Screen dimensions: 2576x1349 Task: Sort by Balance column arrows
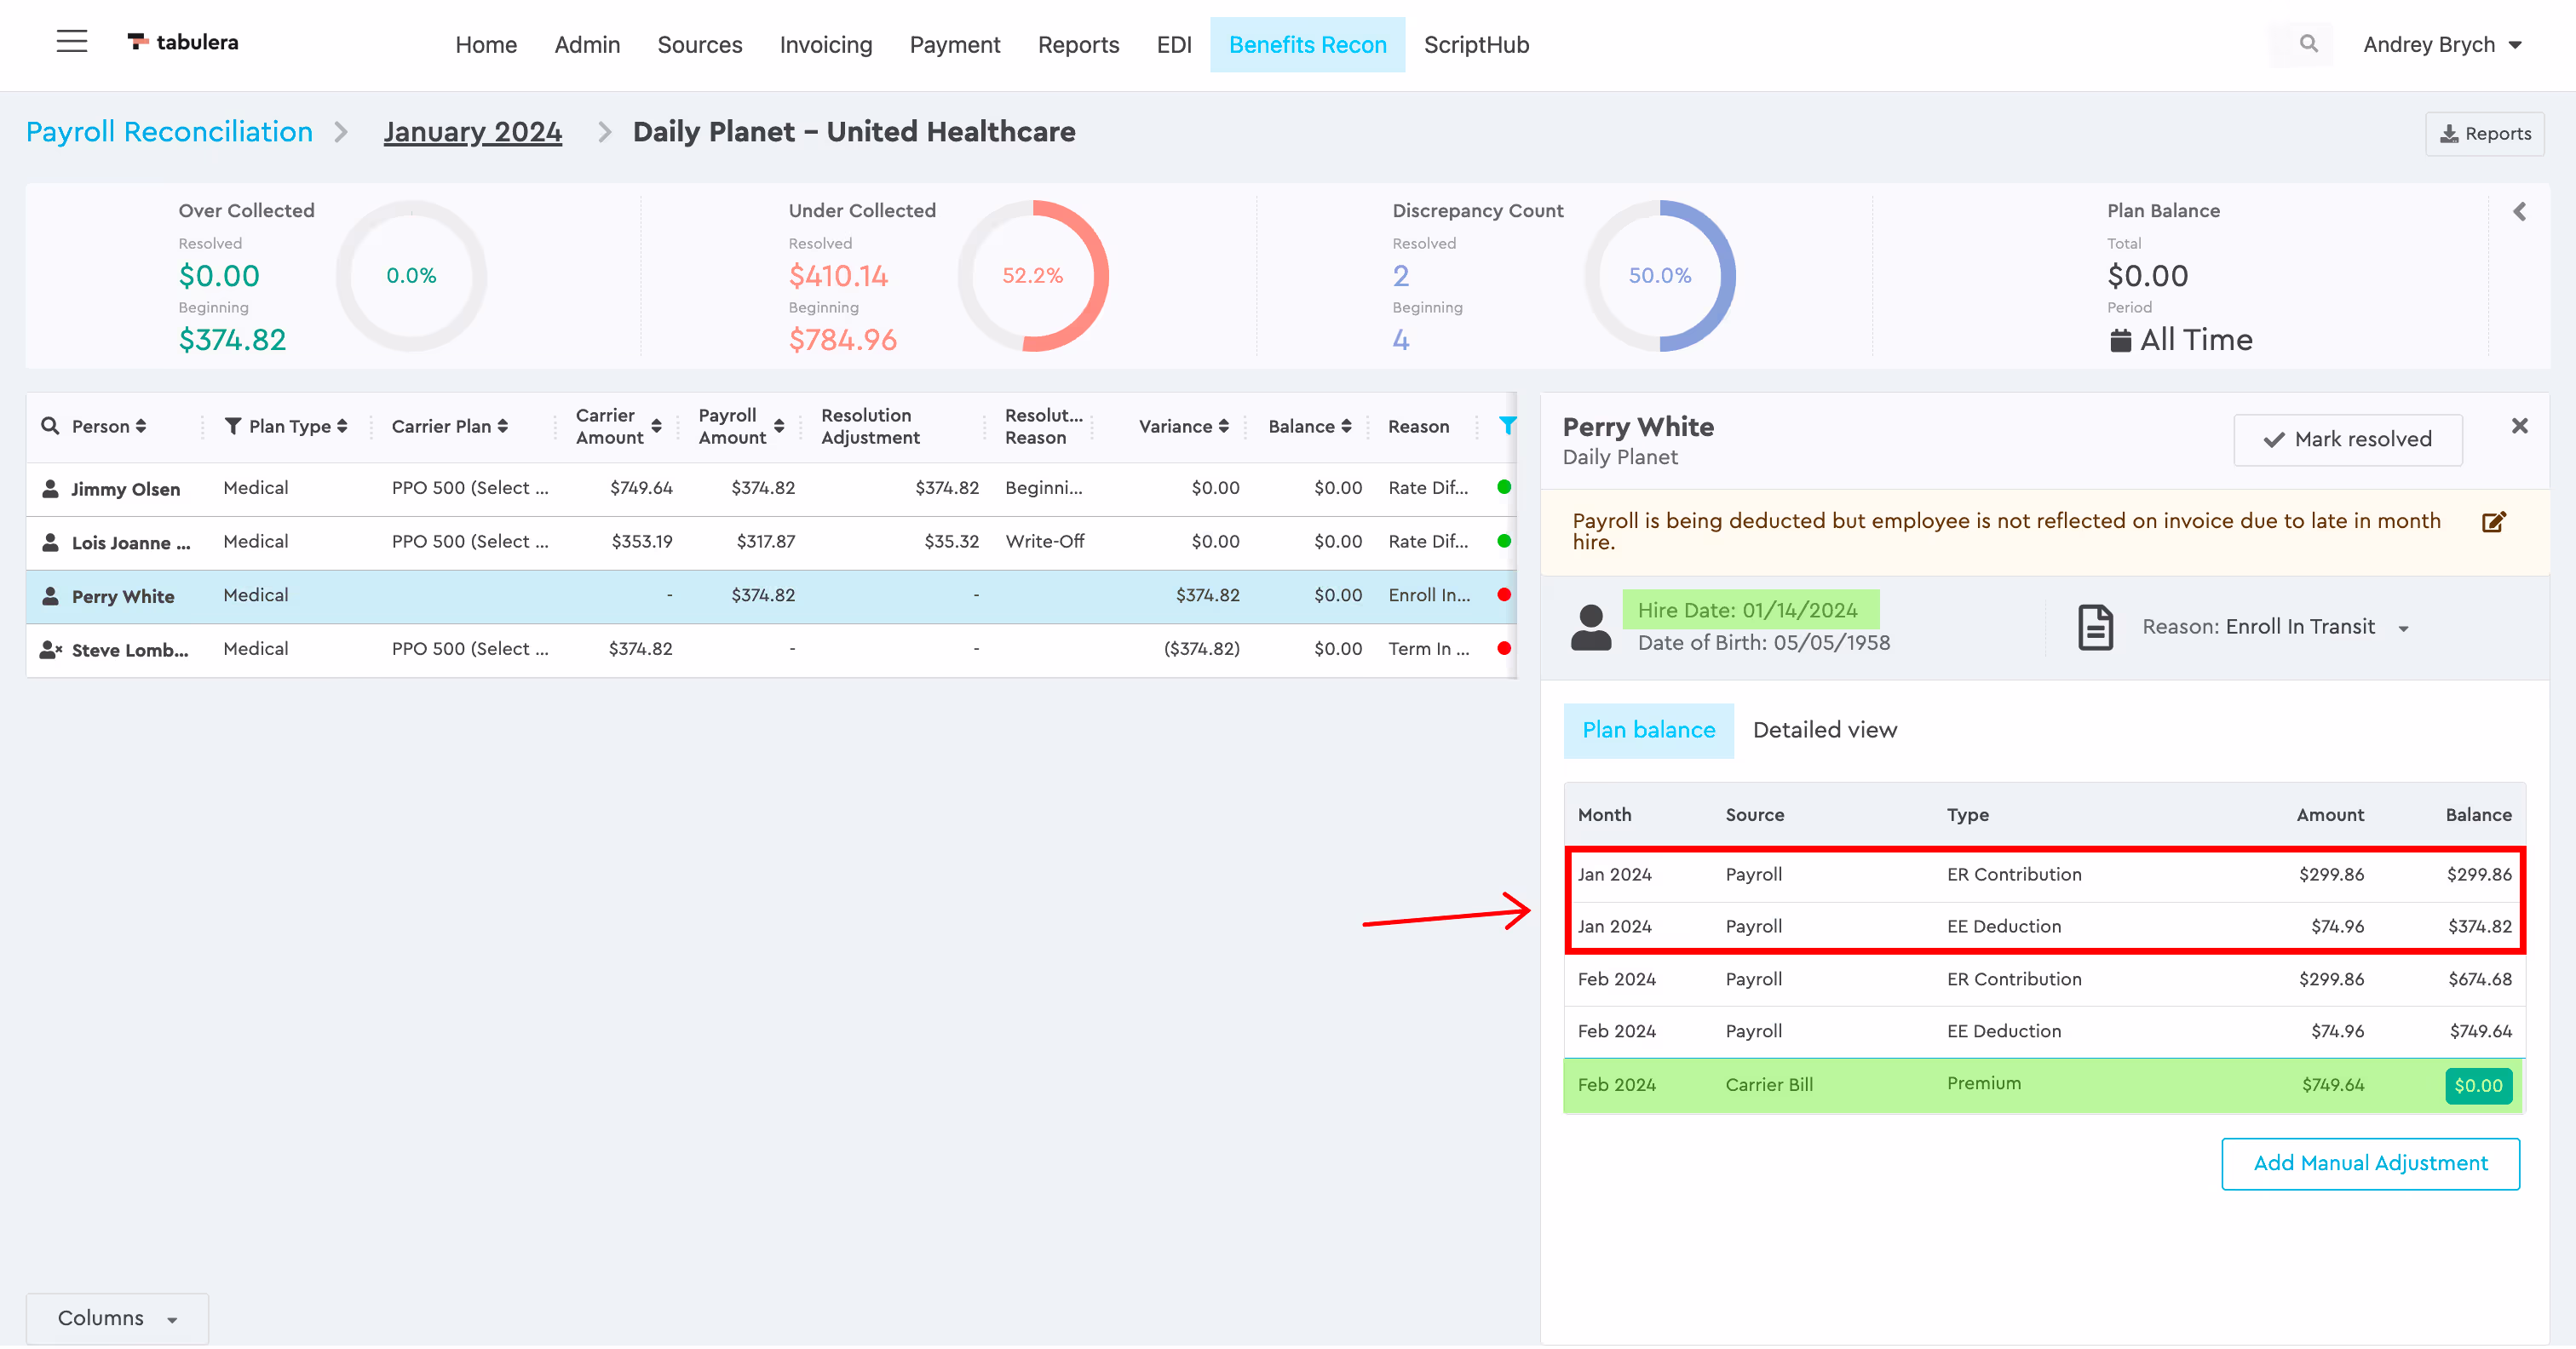pyautogui.click(x=1347, y=426)
